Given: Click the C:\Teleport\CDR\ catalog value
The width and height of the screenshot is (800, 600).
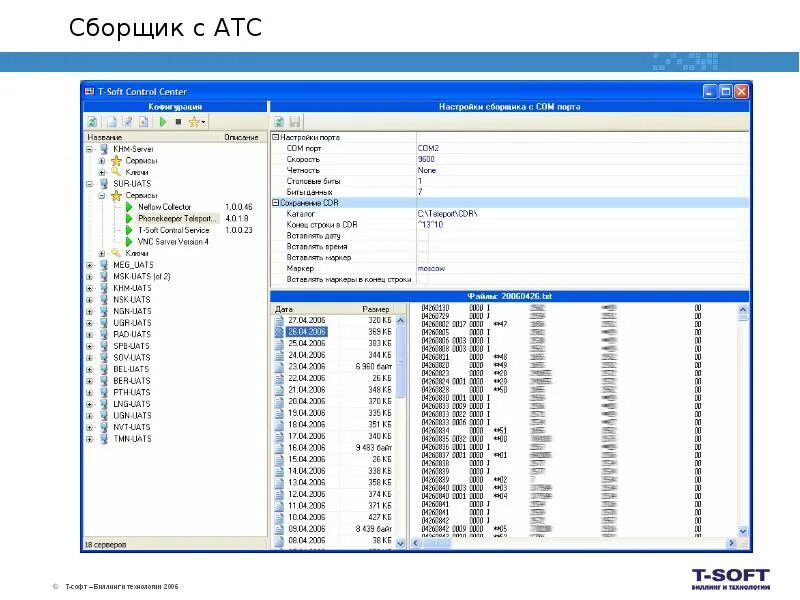Looking at the screenshot, I should [x=447, y=214].
